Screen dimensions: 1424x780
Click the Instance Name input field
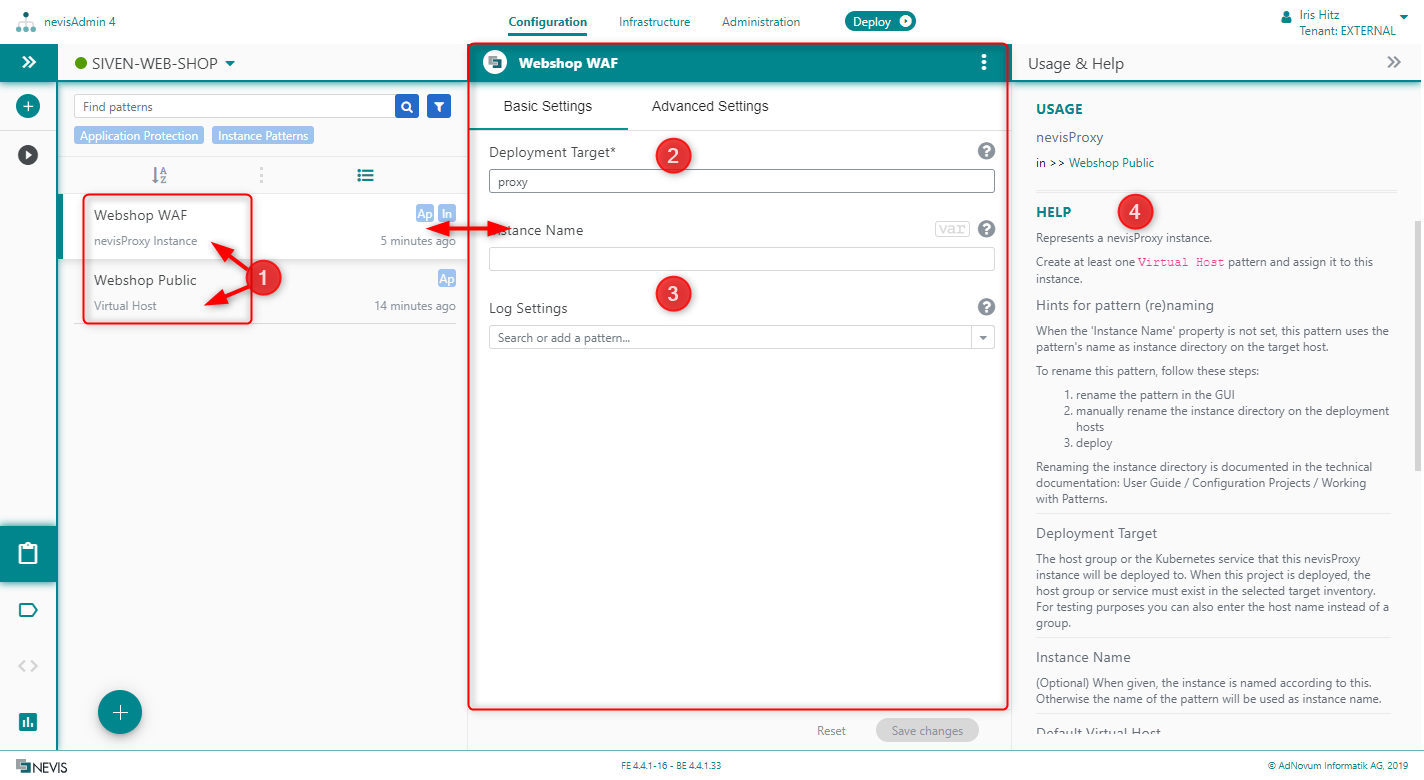coord(742,259)
